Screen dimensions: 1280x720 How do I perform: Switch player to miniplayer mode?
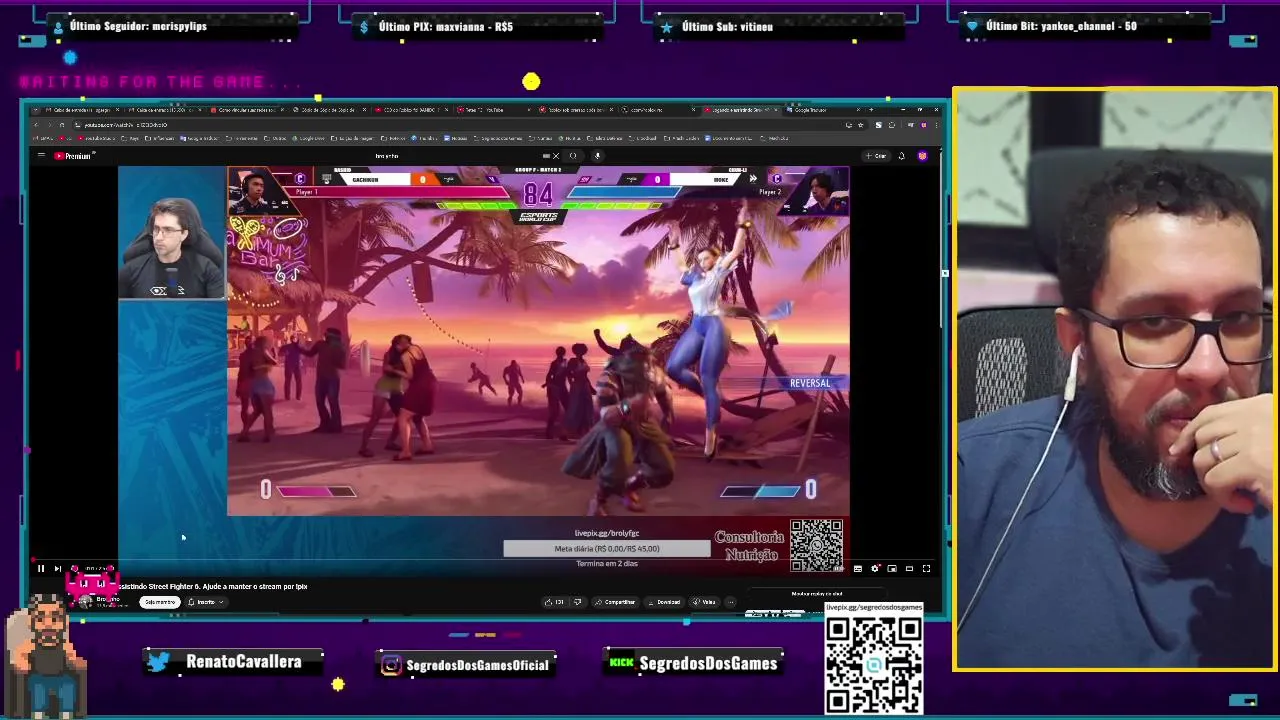[892, 569]
